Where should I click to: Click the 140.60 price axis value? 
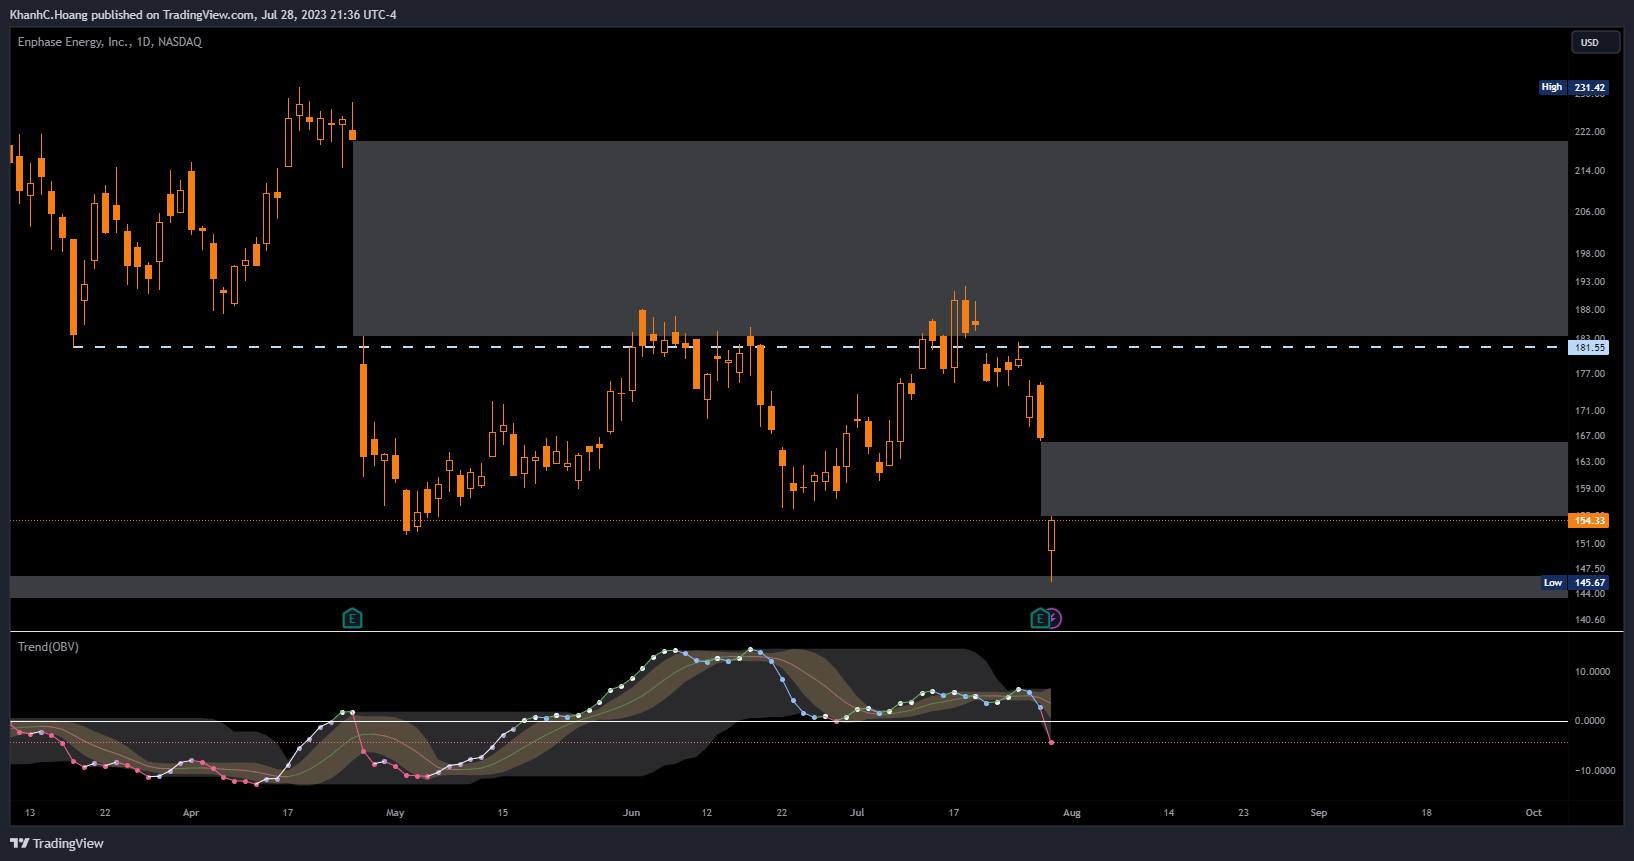(x=1590, y=620)
